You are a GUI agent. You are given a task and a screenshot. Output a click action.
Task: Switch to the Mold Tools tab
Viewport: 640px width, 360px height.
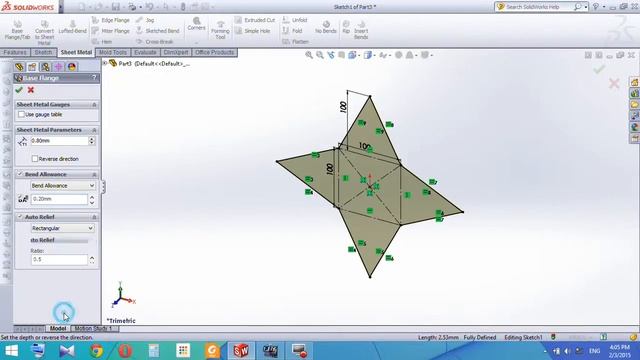(x=113, y=52)
